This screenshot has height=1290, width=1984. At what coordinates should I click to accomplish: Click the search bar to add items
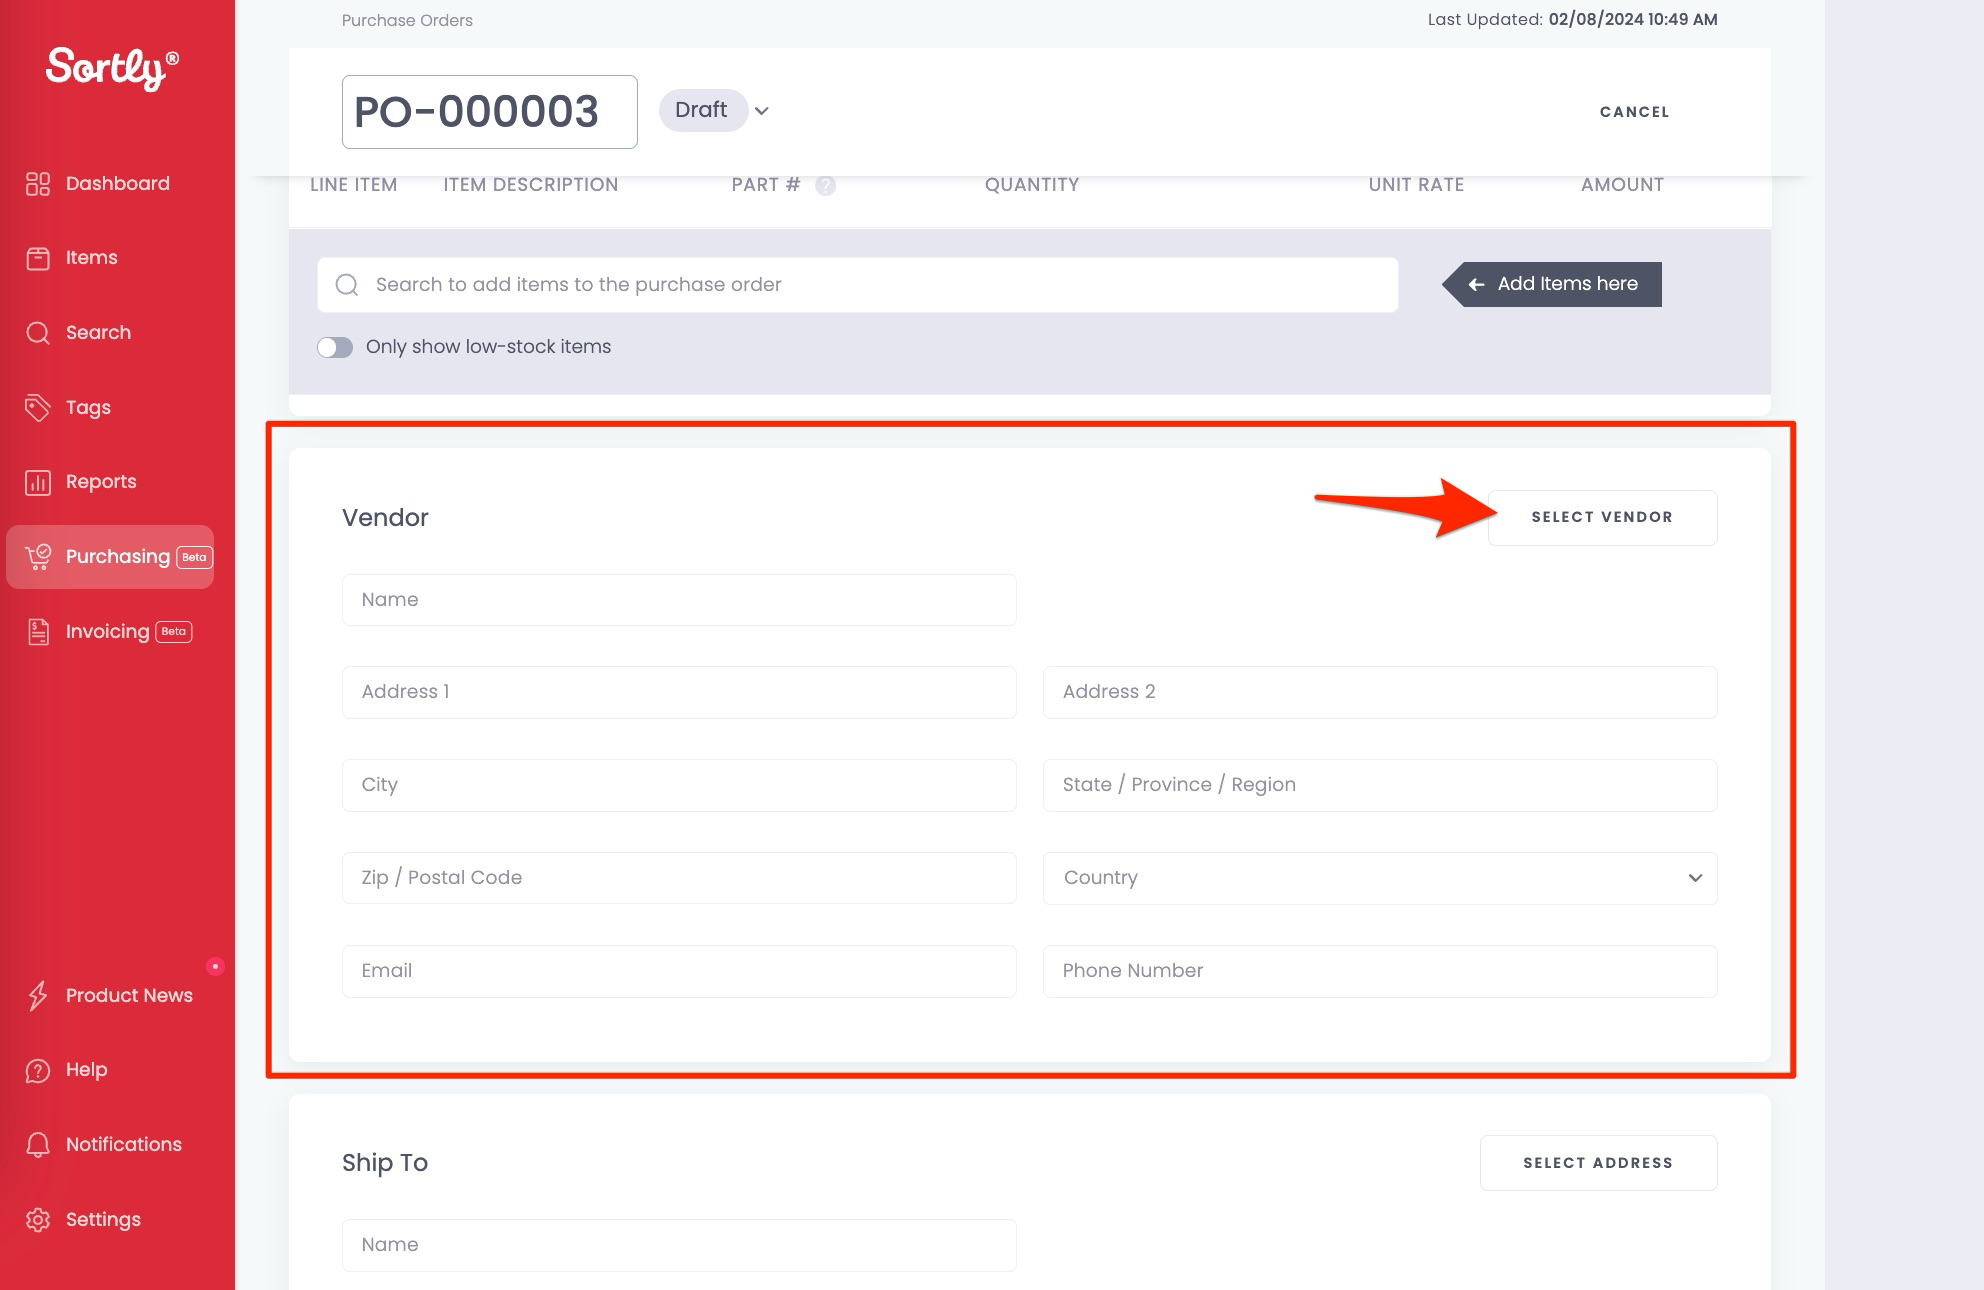pyautogui.click(x=857, y=284)
